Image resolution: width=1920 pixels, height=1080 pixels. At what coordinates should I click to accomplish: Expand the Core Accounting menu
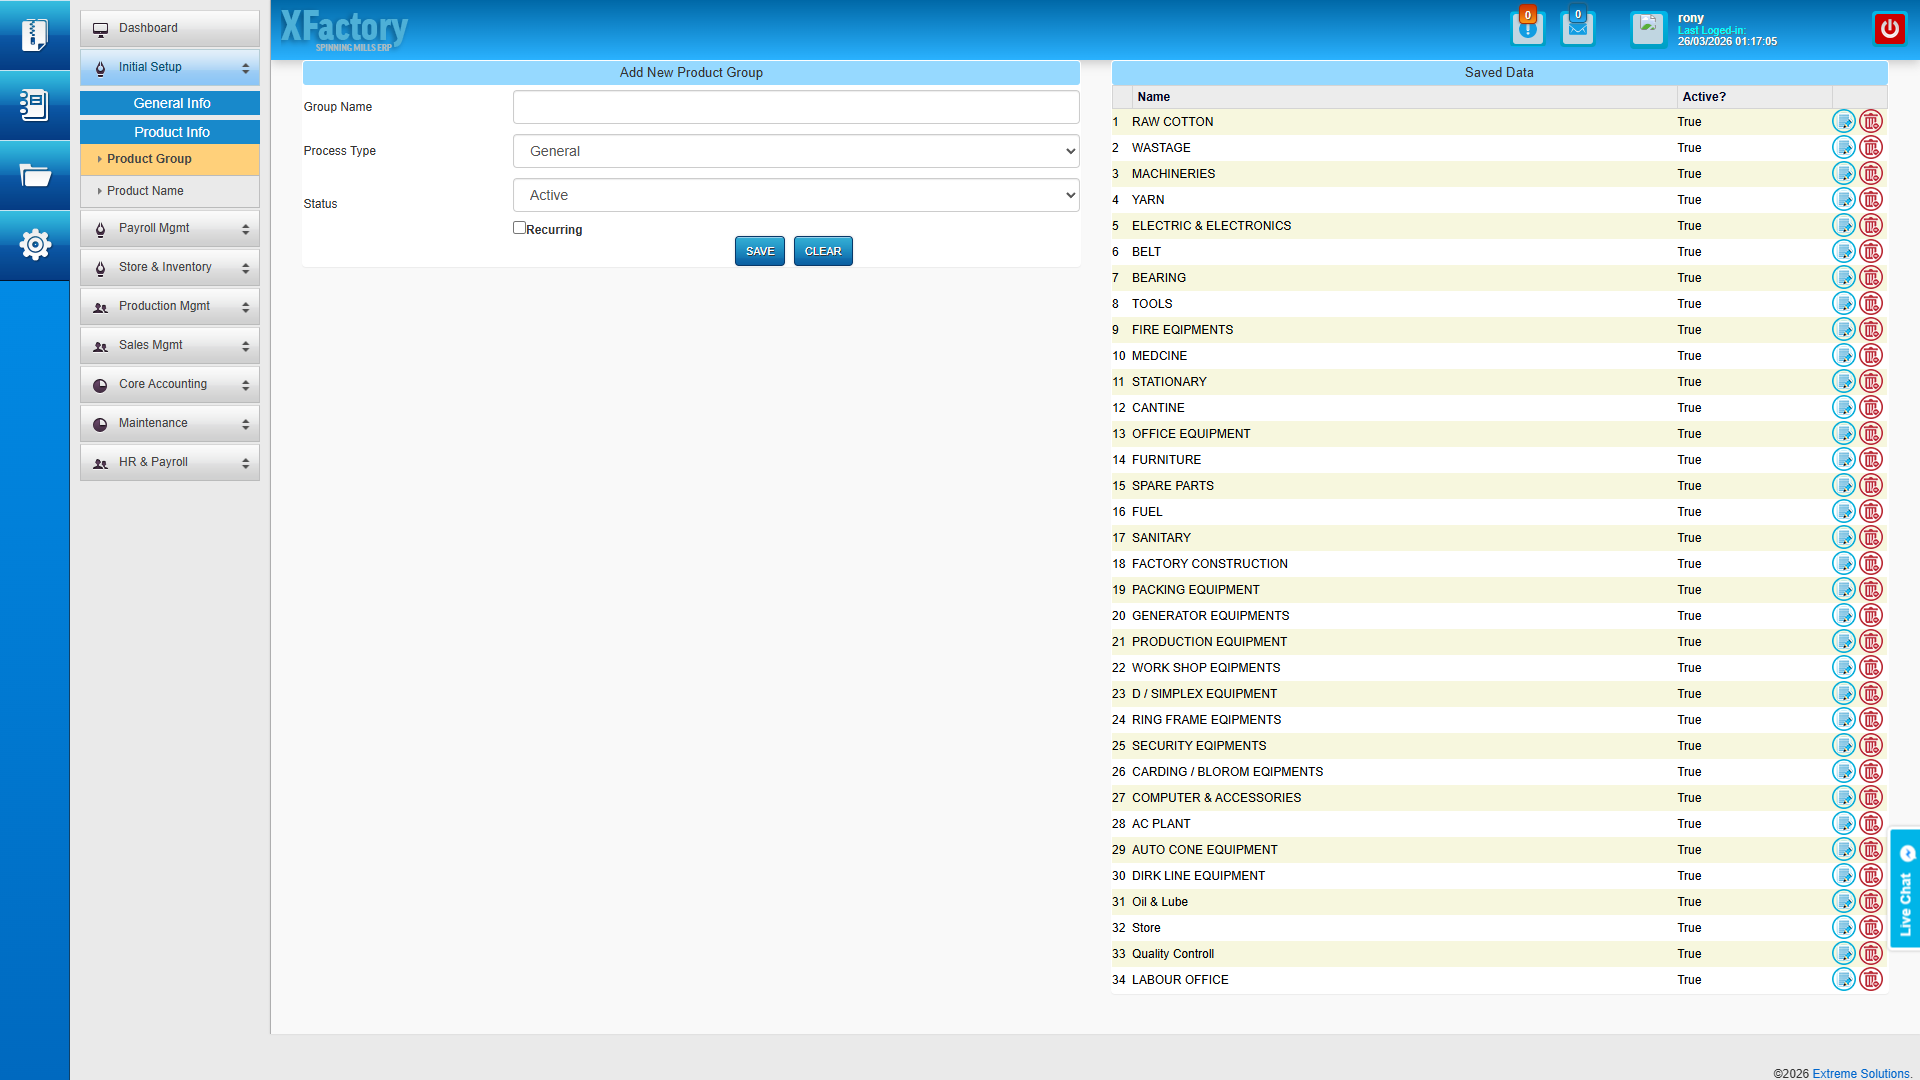(x=170, y=385)
